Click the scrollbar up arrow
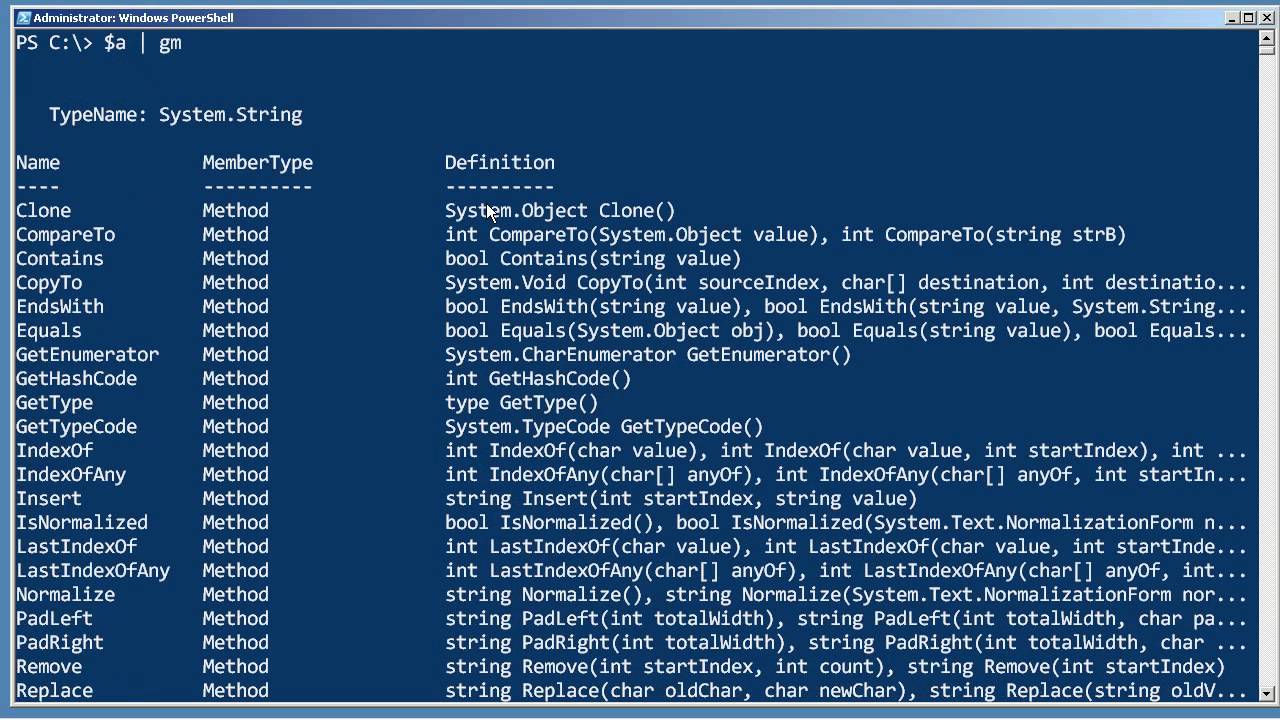The width and height of the screenshot is (1280, 720). pyautogui.click(x=1266, y=38)
